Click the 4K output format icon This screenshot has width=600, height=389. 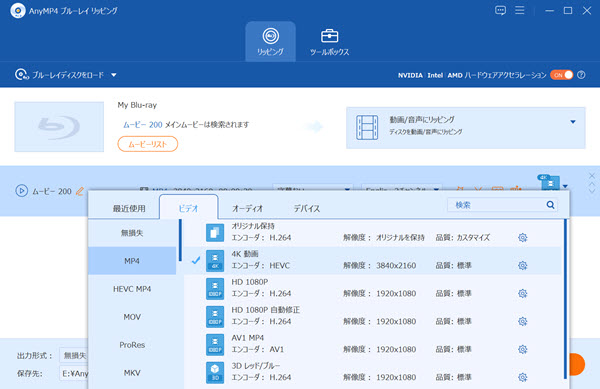click(x=549, y=183)
